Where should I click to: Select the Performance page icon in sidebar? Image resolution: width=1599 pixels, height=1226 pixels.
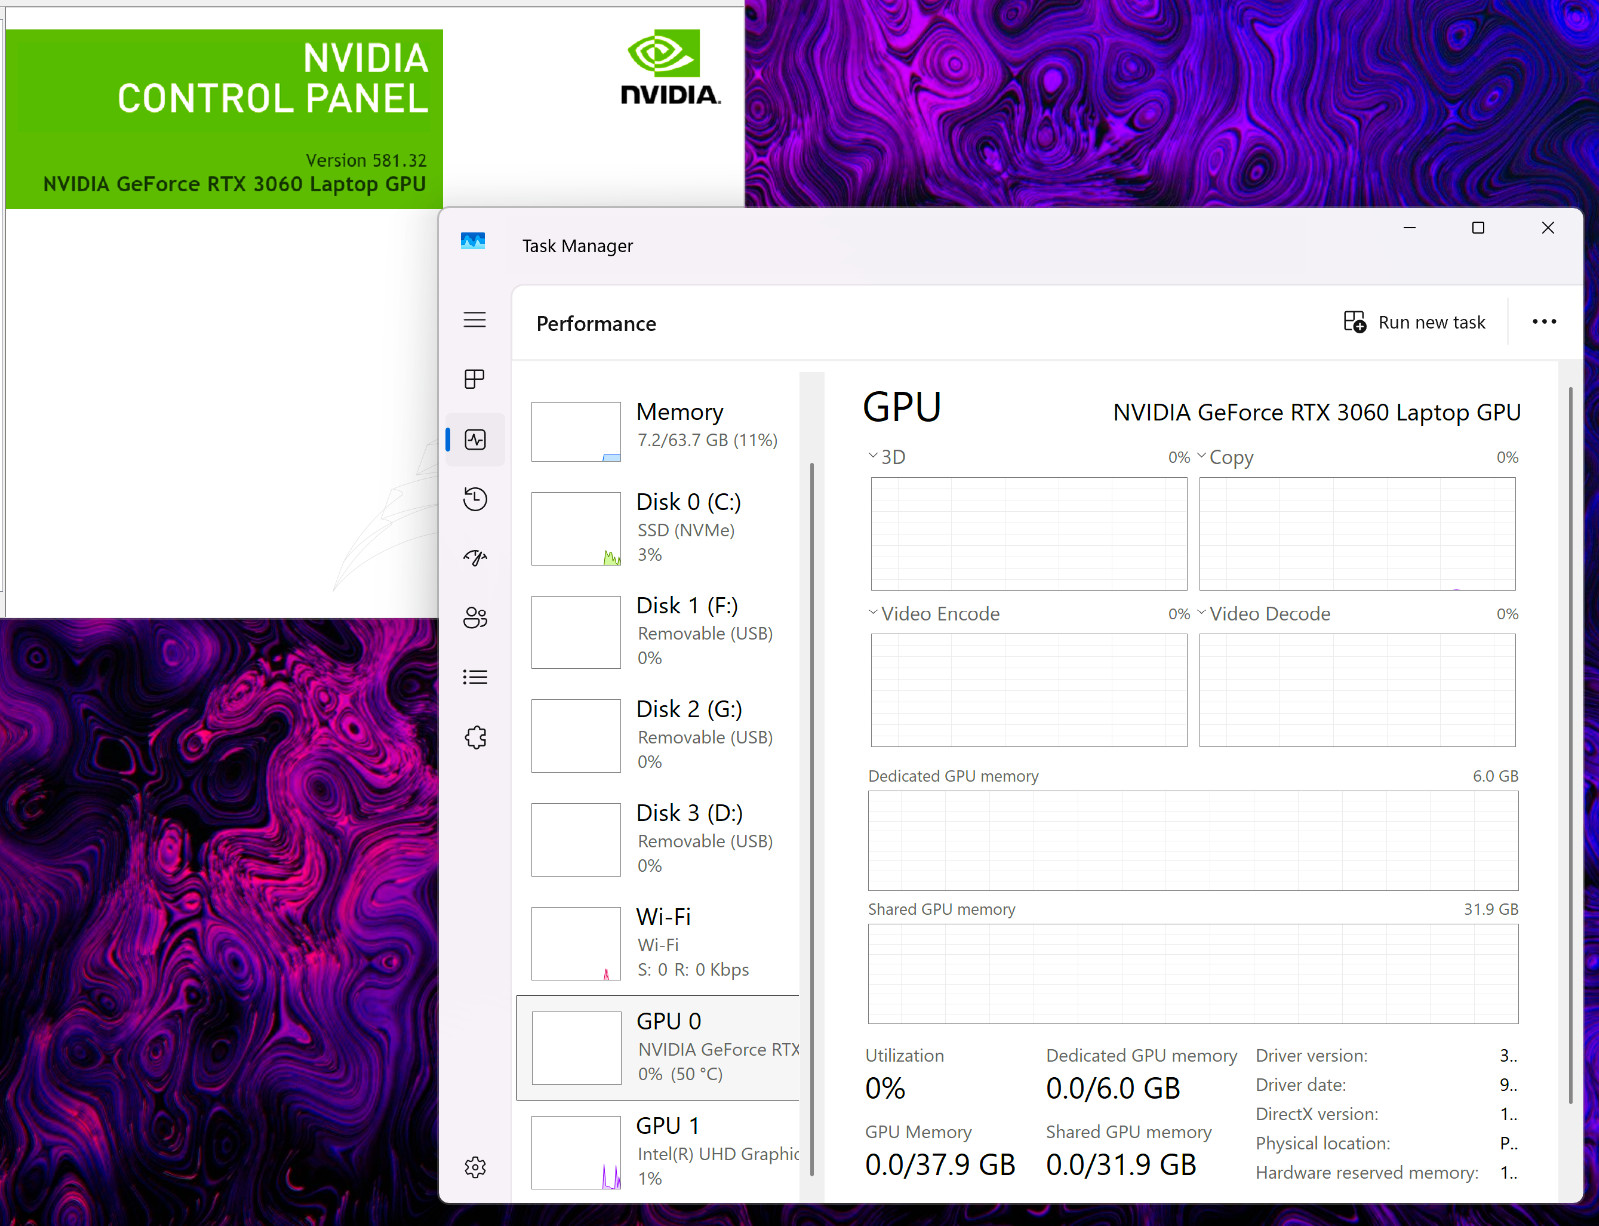click(x=475, y=439)
